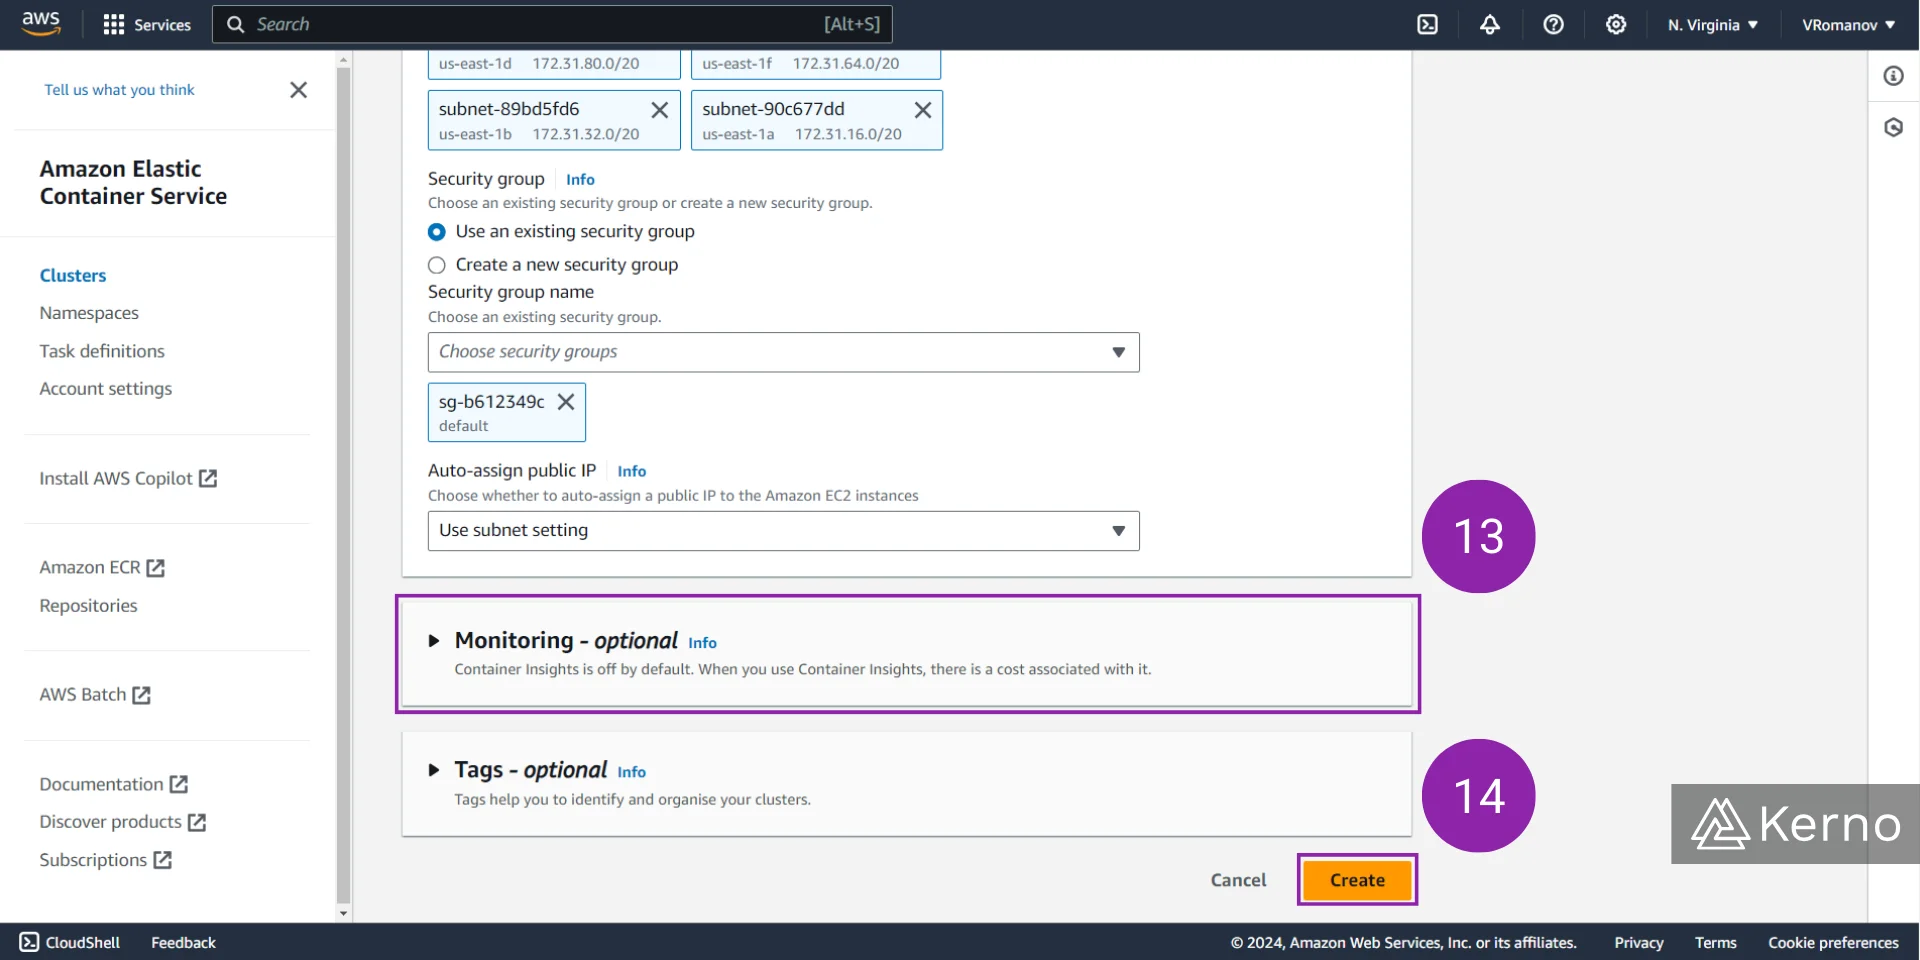Open Repositories in sidebar
Image resolution: width=1920 pixels, height=960 pixels.
[88, 606]
